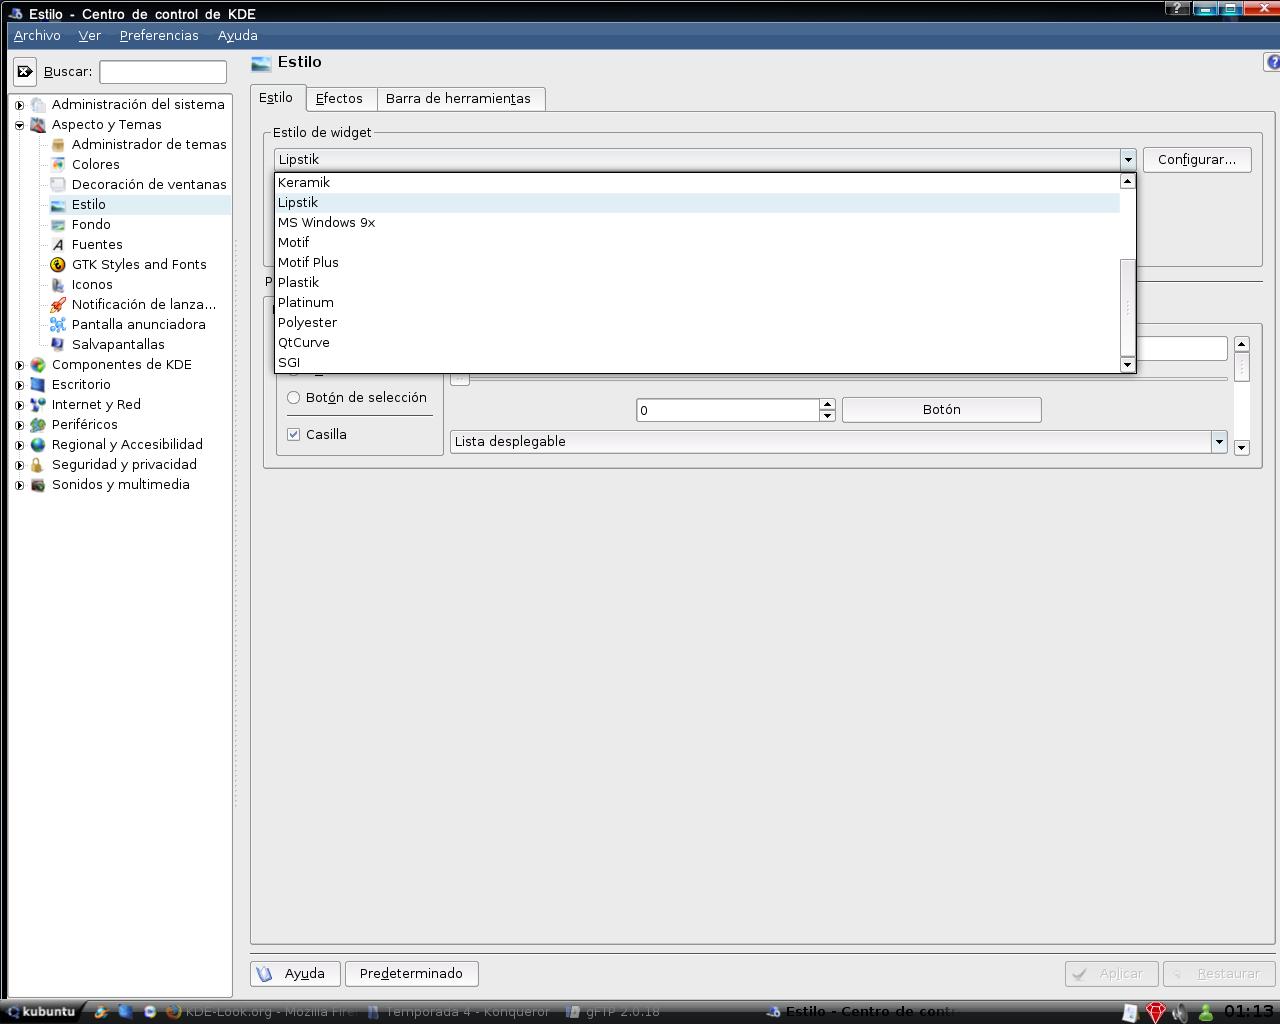
Task: Open the Preferencias menu
Action: tap(159, 35)
